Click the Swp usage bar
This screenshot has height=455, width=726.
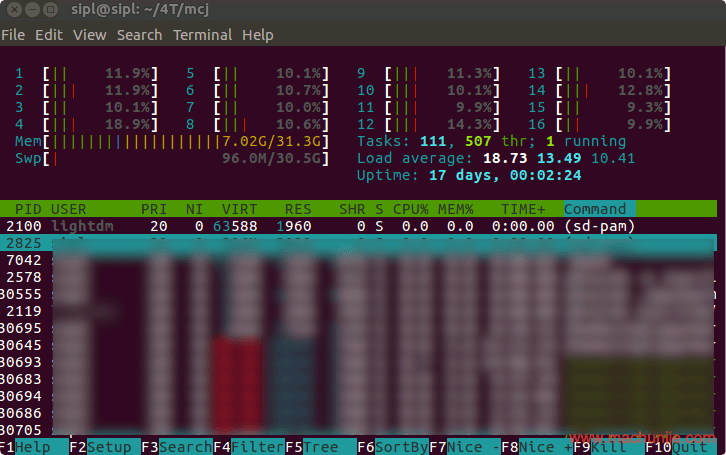pos(172,159)
